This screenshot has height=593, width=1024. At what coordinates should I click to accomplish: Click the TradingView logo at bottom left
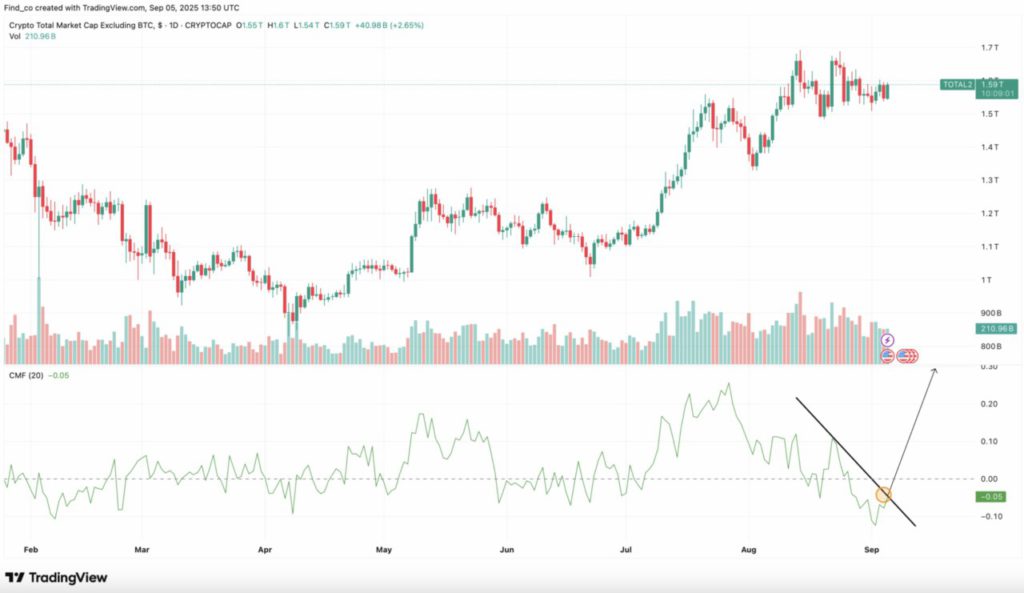coord(56,577)
